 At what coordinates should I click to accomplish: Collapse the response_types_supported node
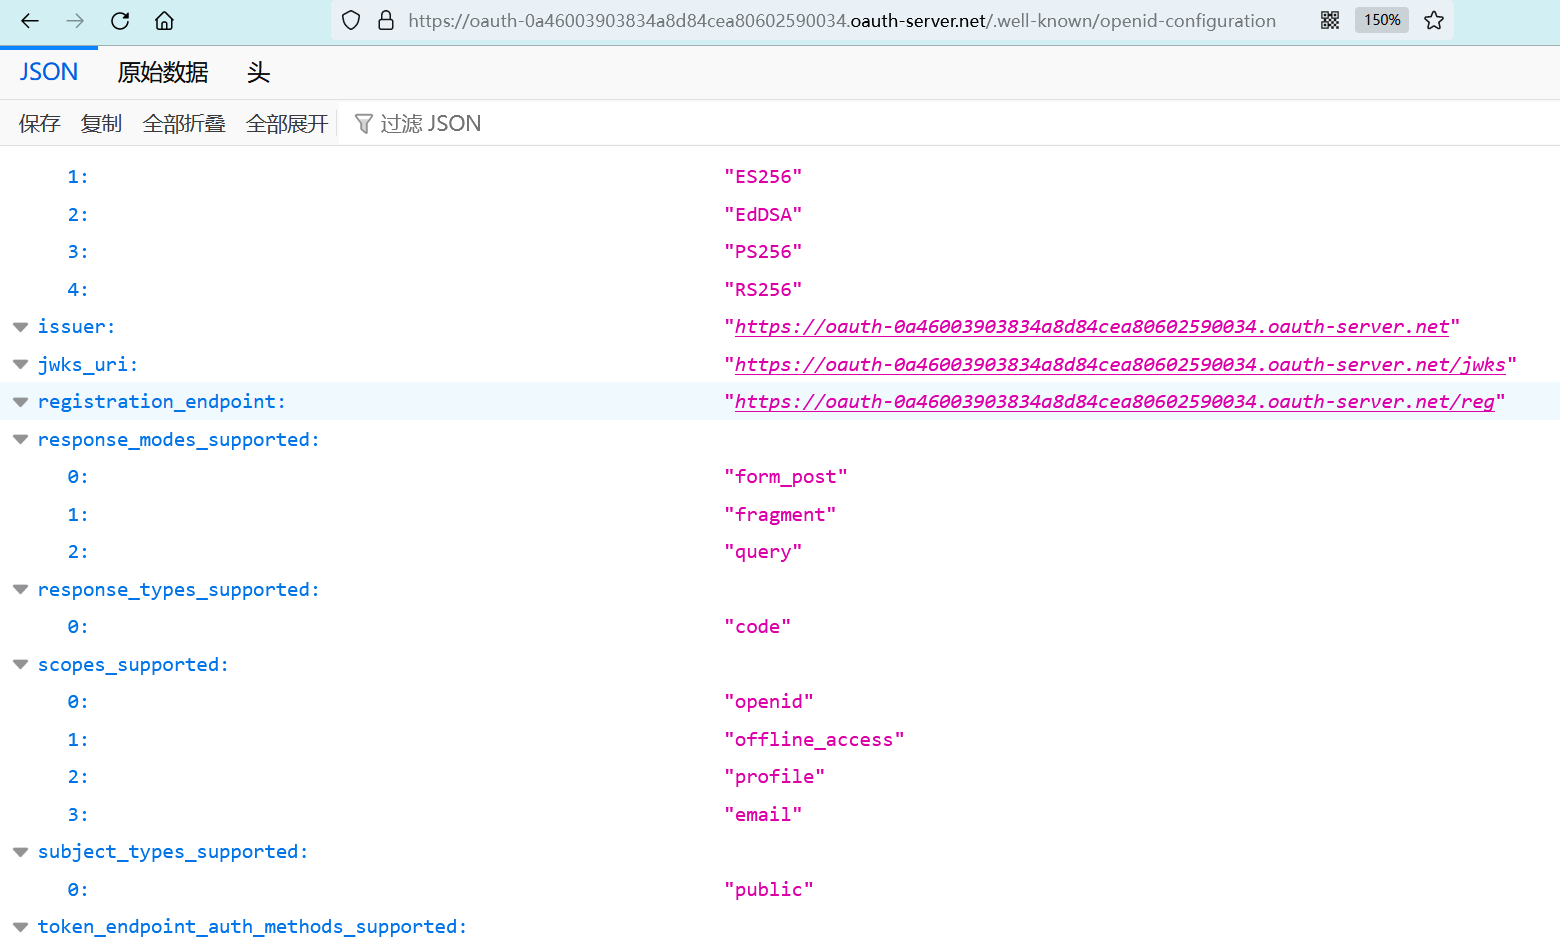(x=20, y=590)
